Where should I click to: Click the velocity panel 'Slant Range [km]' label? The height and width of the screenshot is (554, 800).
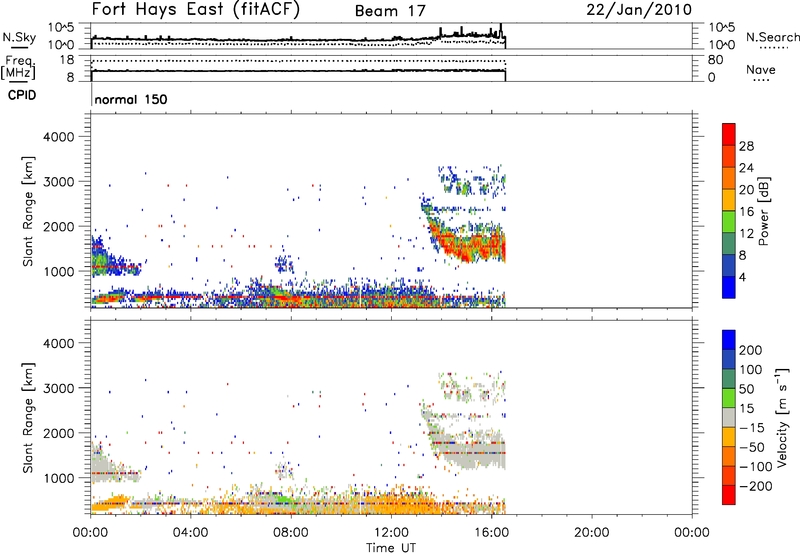28,418
